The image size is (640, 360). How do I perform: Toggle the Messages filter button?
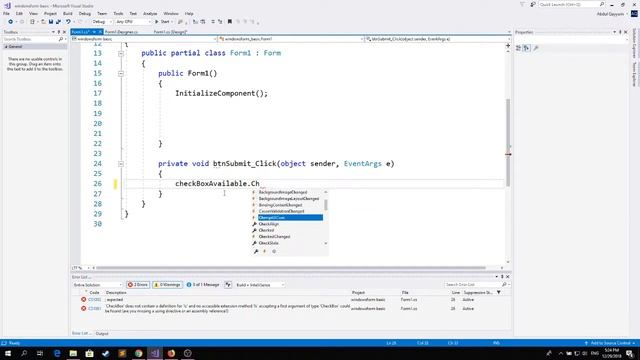click(203, 285)
